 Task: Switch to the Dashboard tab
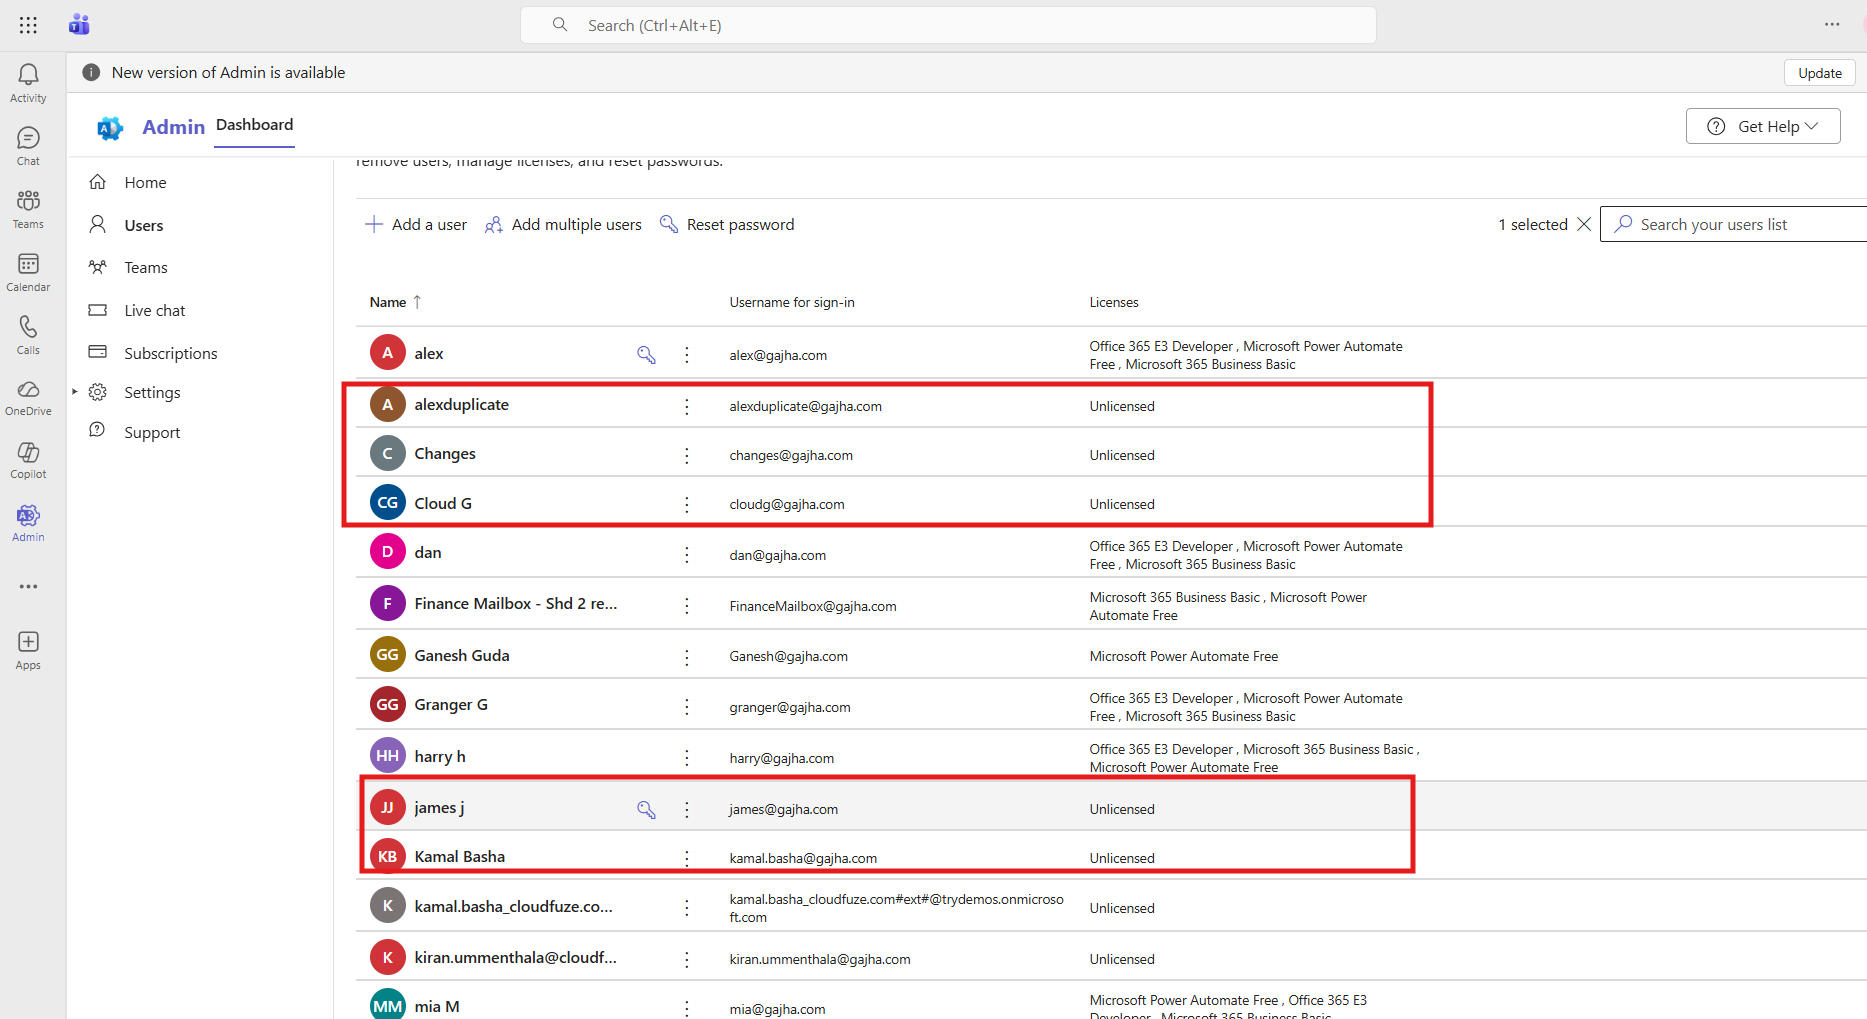(x=254, y=124)
